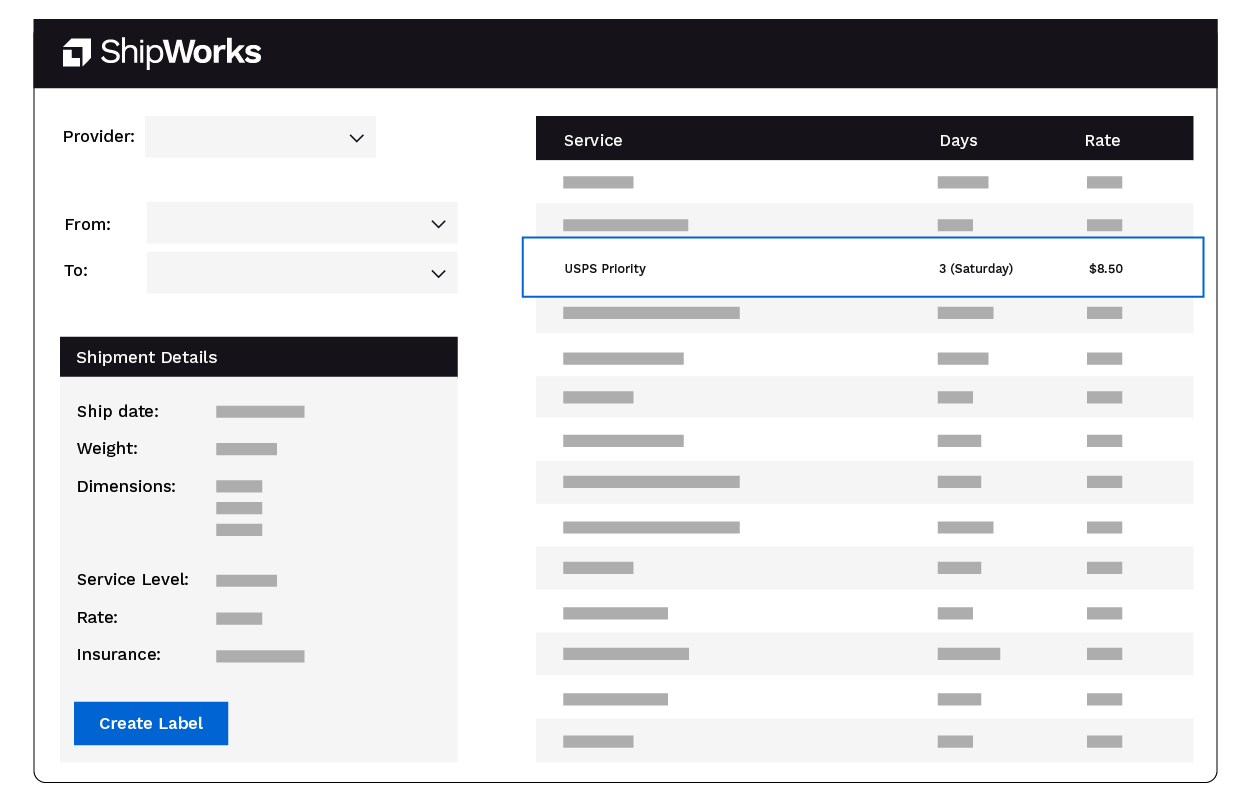Click the Shipment Details panel header
1251x802 pixels.
pos(258,357)
